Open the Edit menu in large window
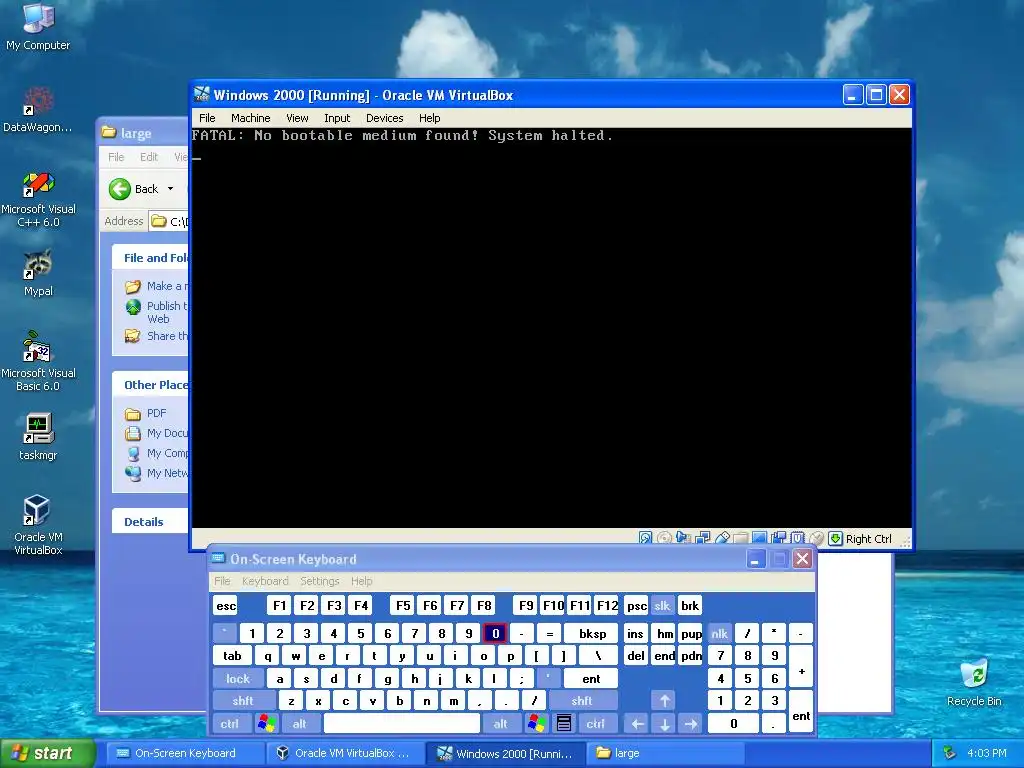 click(x=149, y=157)
